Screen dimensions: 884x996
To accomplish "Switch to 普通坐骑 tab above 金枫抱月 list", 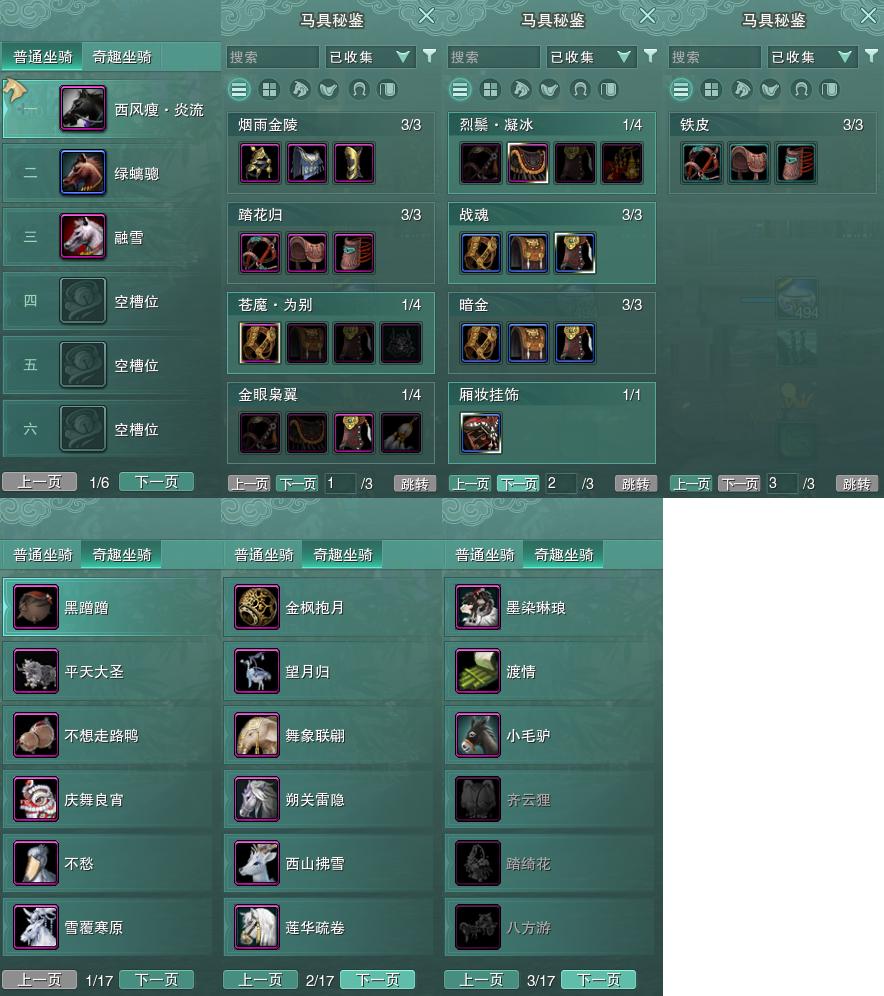I will coord(264,555).
